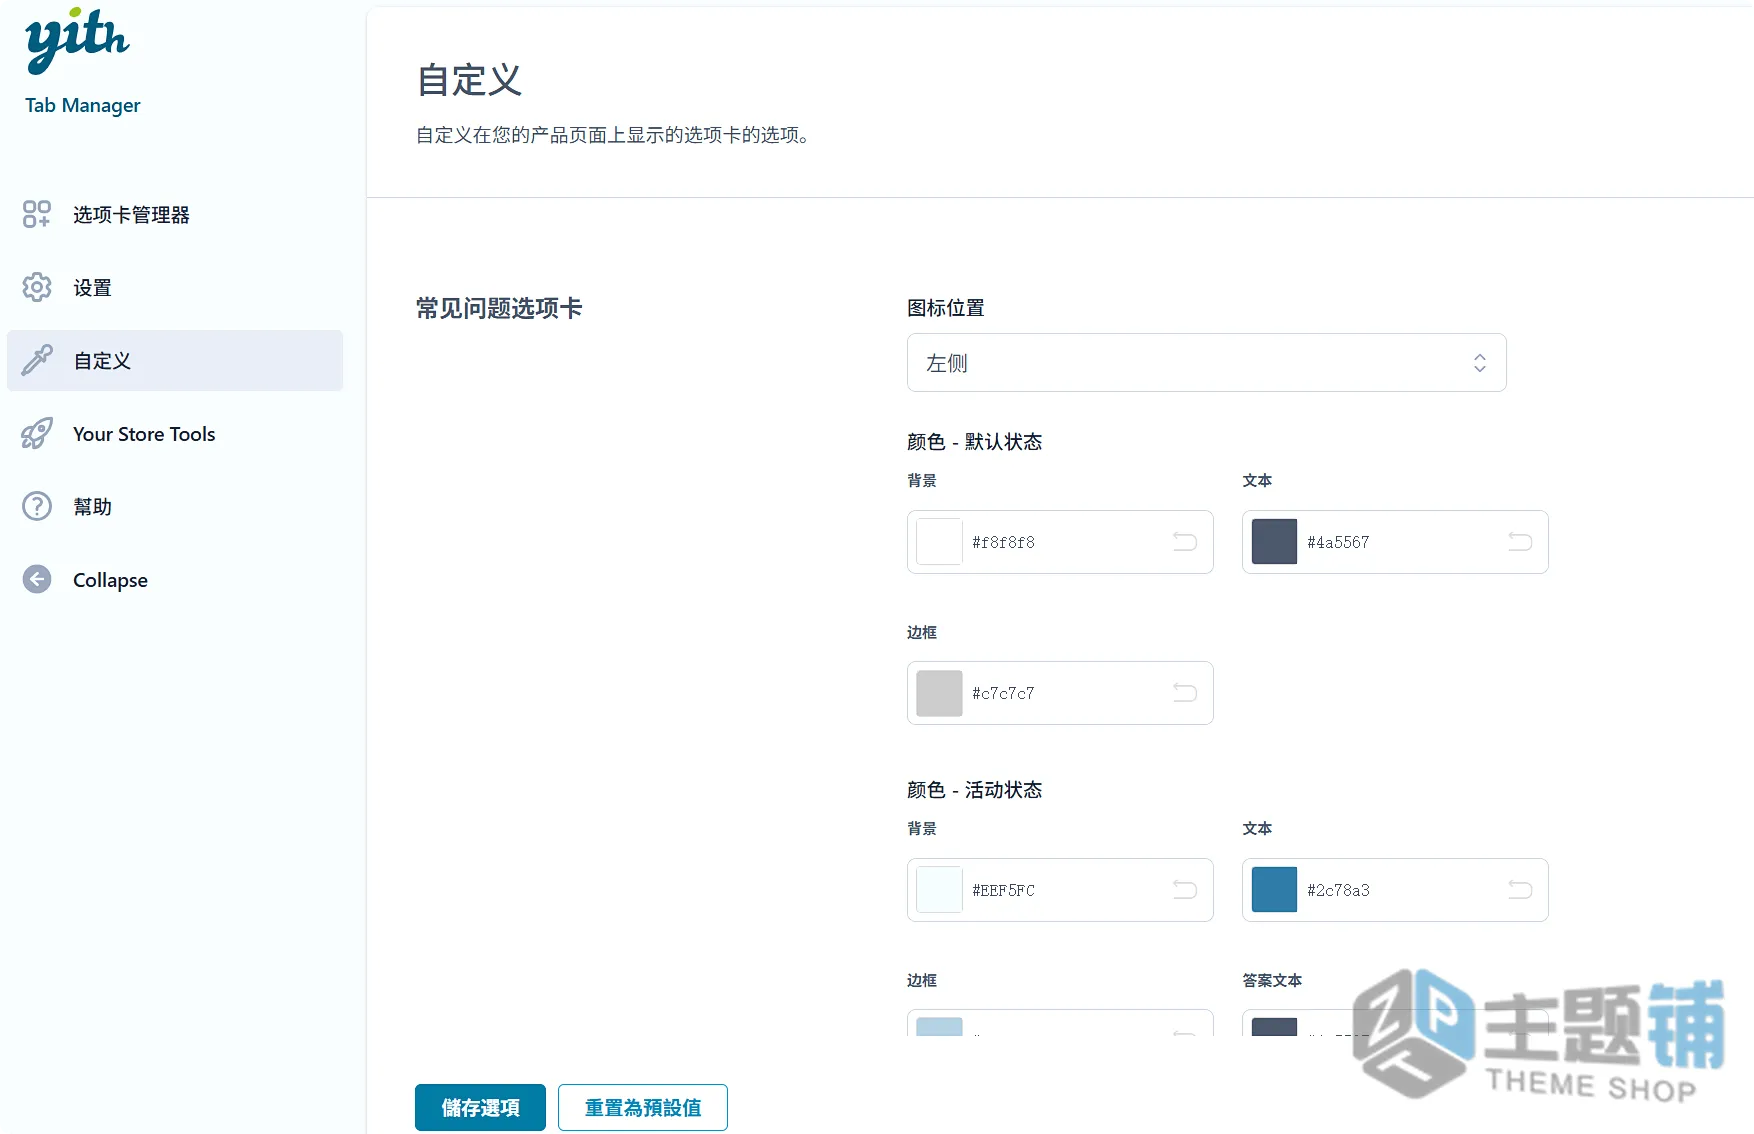The height and width of the screenshot is (1134, 1754).
Task: Open active text blue swatch
Action: tap(1274, 890)
